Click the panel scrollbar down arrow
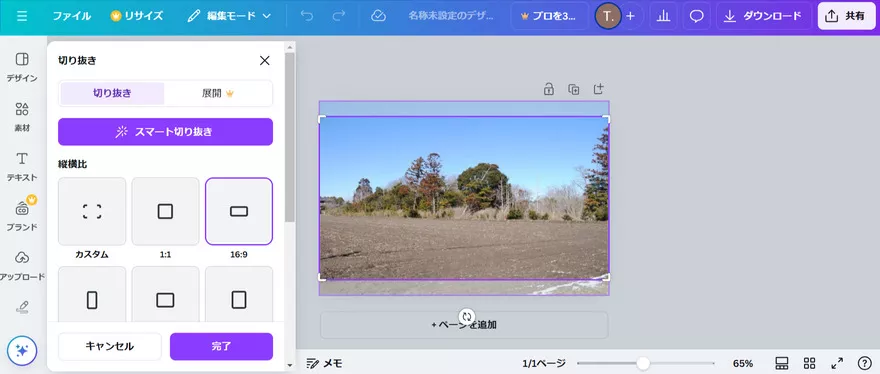Screen dimensions: 880x374 click(290, 366)
